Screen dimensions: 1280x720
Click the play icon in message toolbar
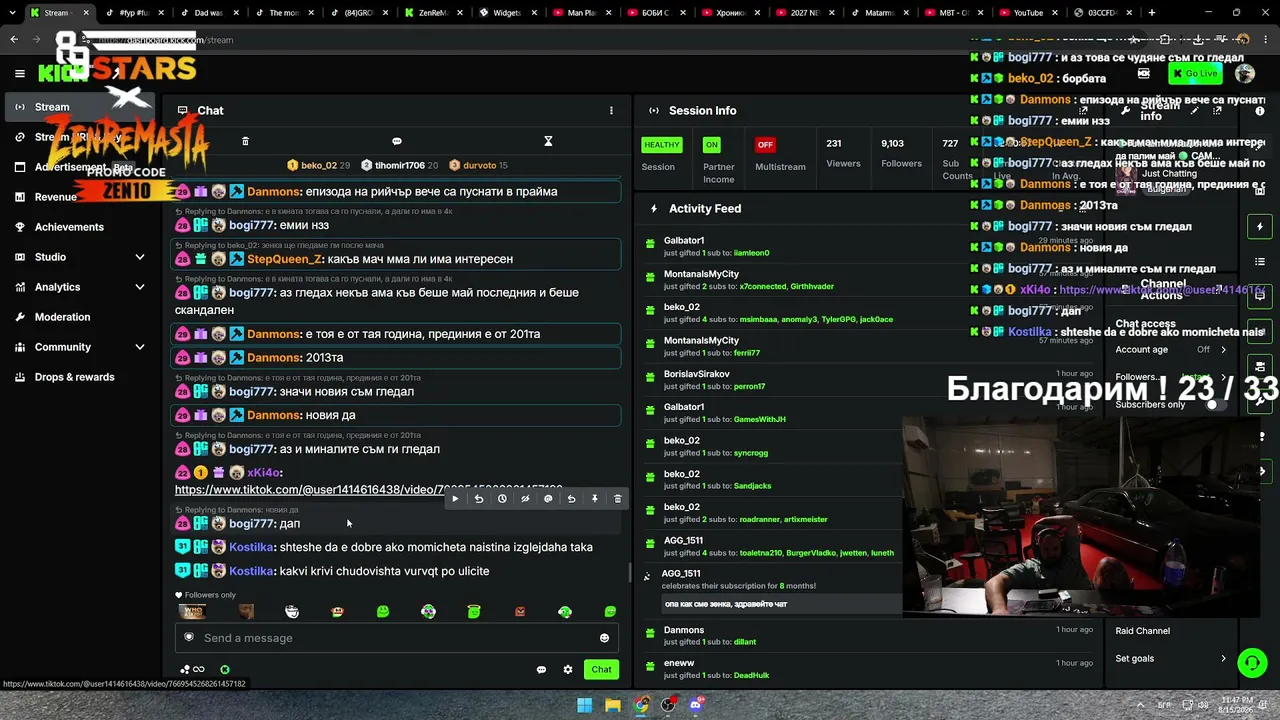pos(455,498)
